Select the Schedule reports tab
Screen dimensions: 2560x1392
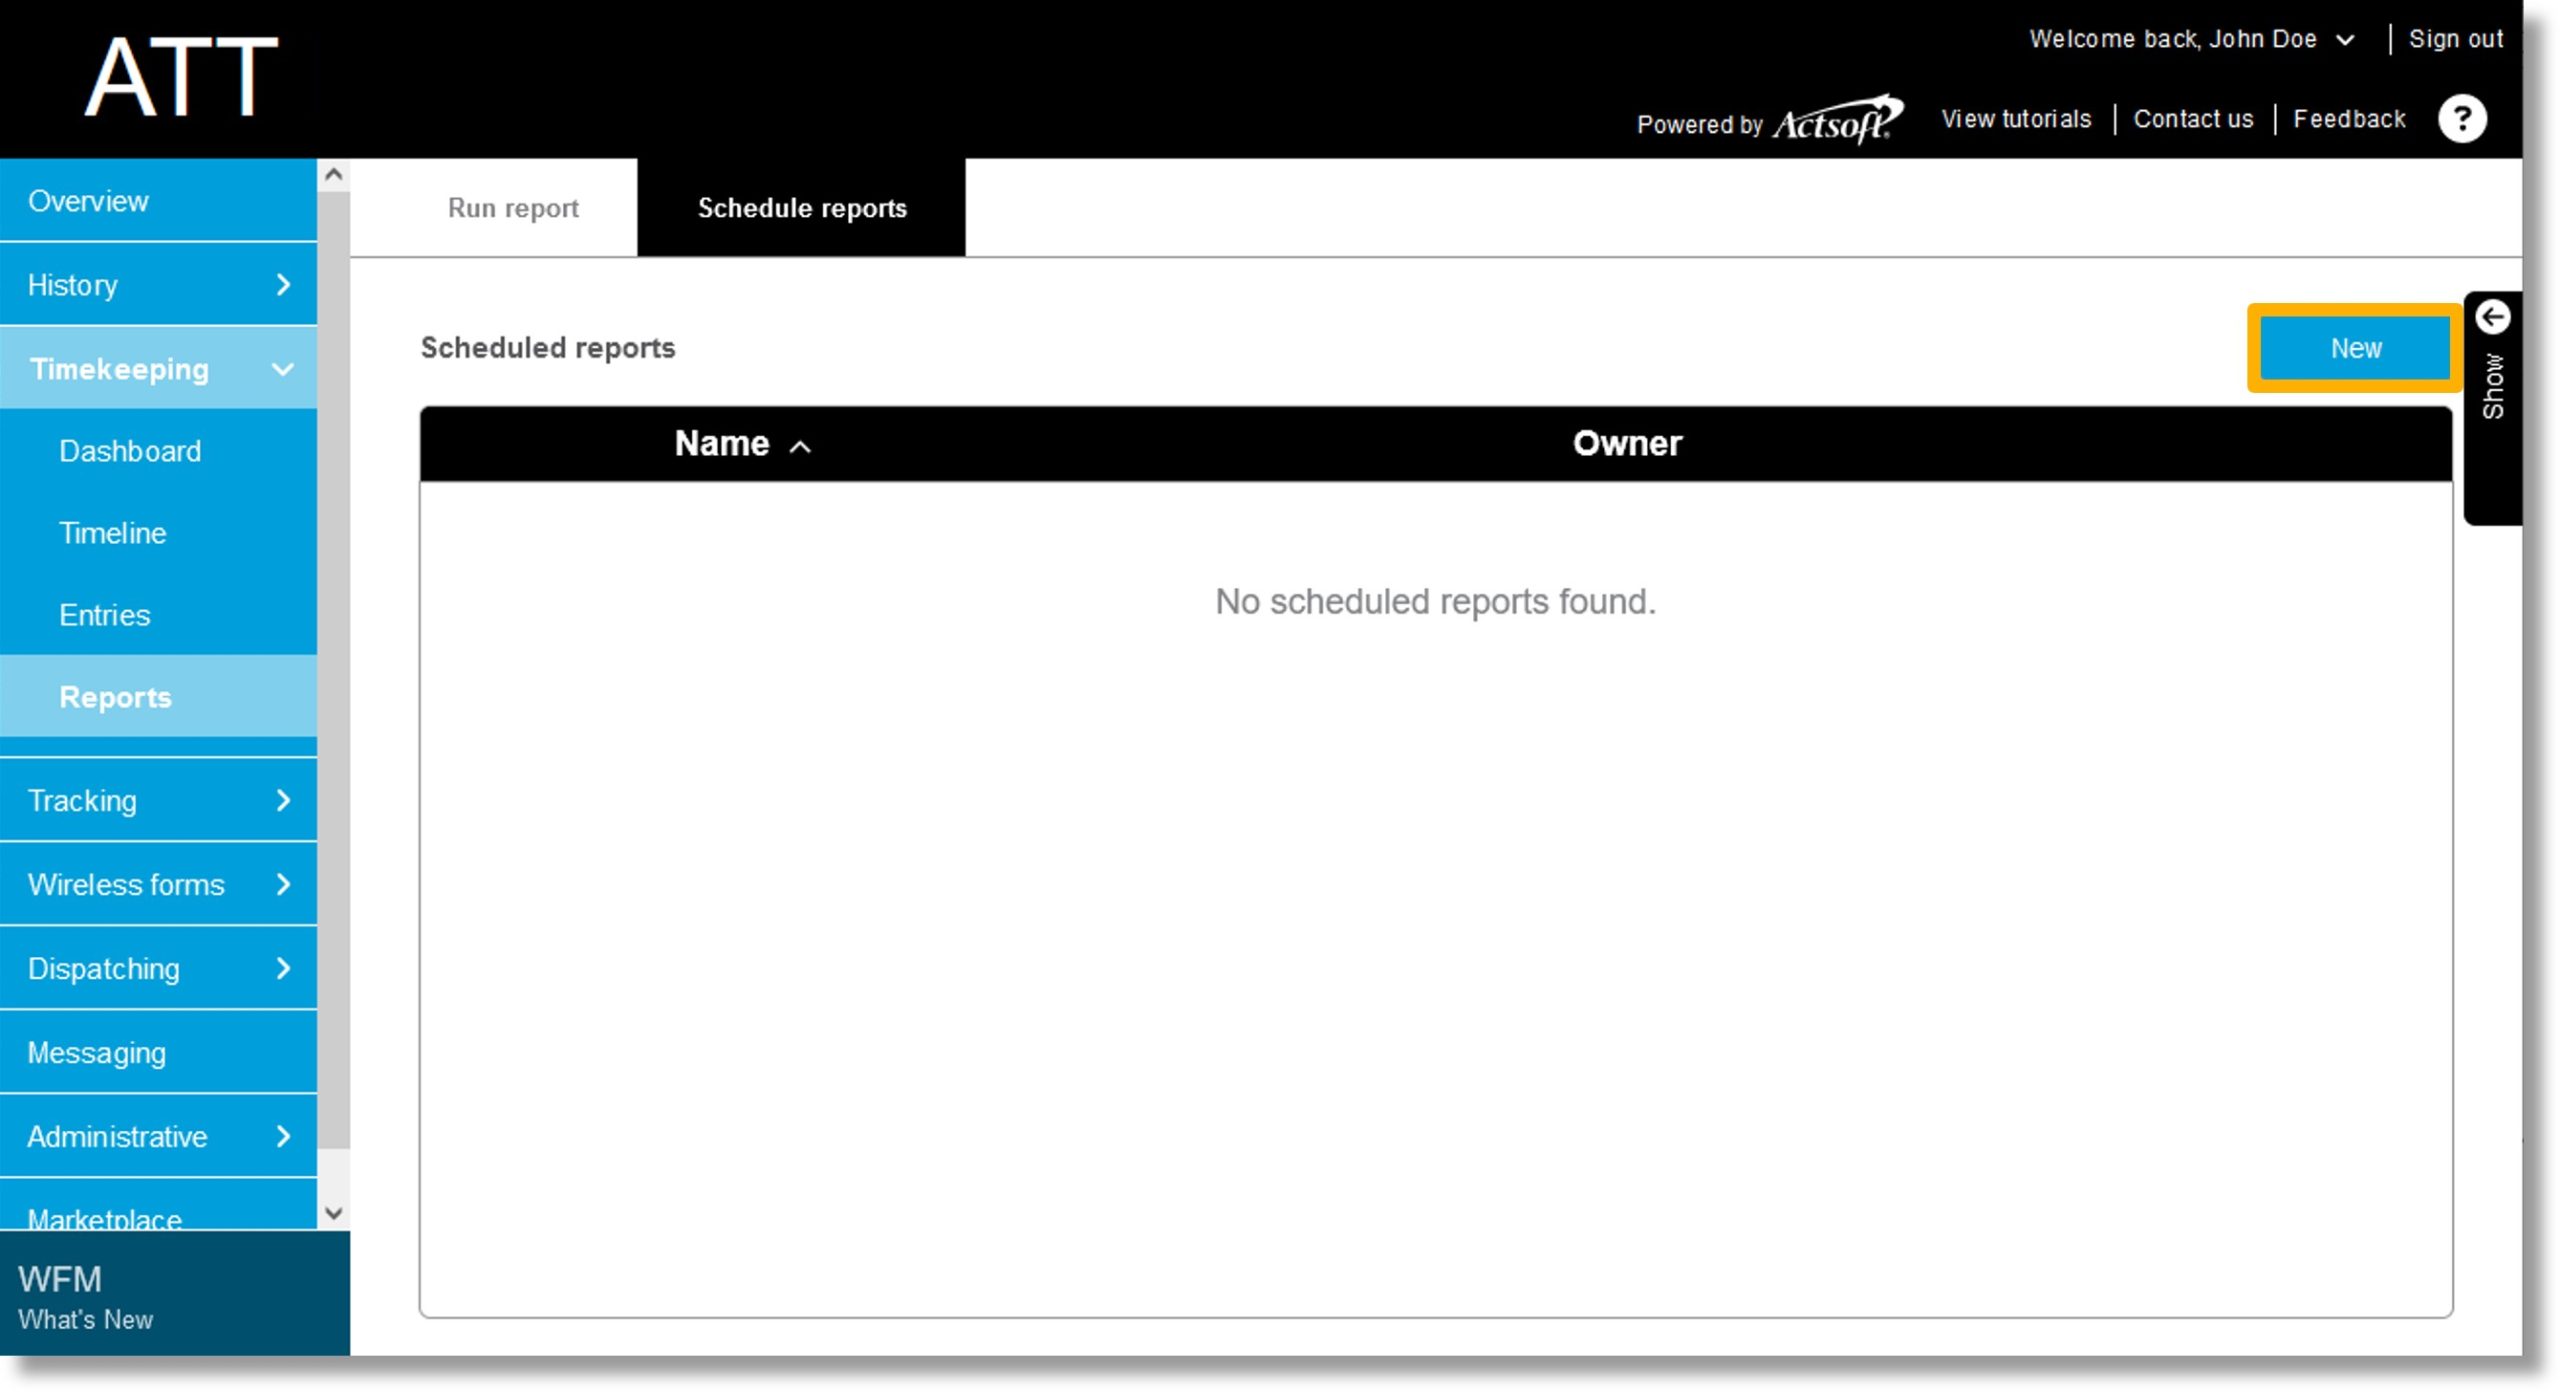click(x=800, y=207)
